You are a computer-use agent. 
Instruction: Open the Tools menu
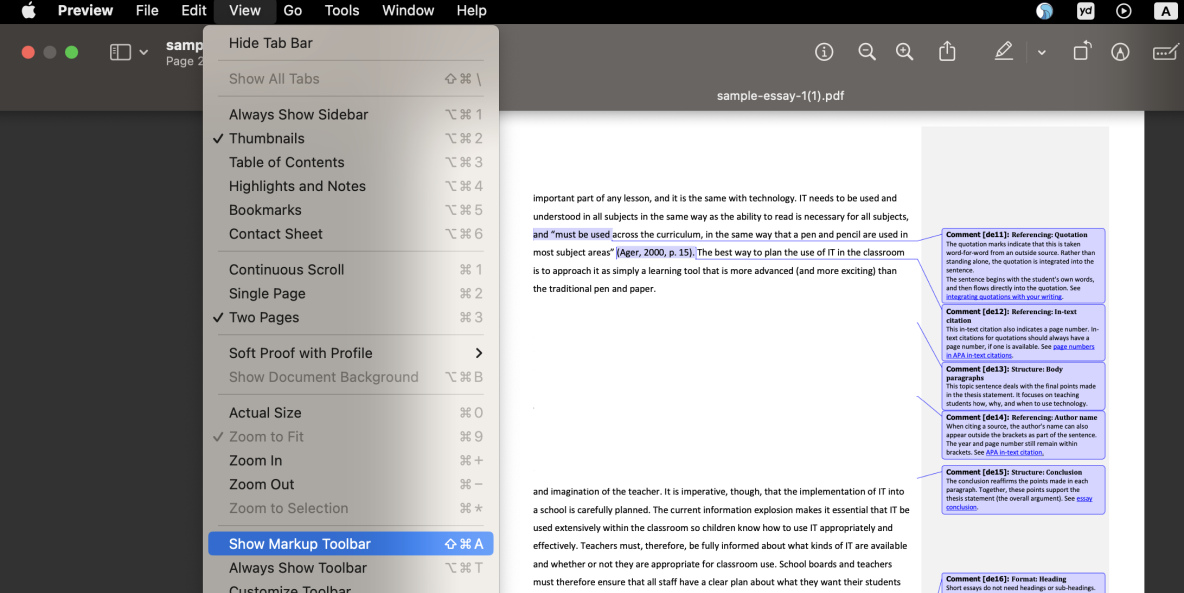[342, 11]
